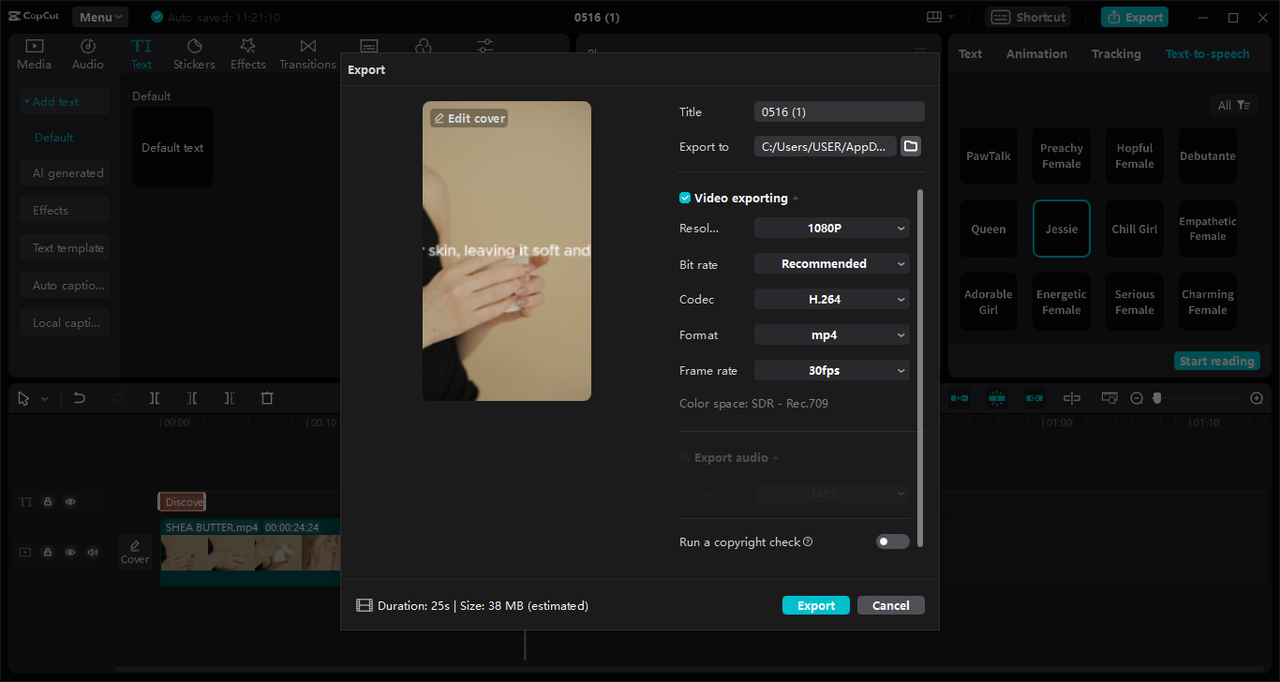This screenshot has height=682, width=1280.
Task: Switch to the Text tab in right panel
Action: pyautogui.click(x=970, y=54)
